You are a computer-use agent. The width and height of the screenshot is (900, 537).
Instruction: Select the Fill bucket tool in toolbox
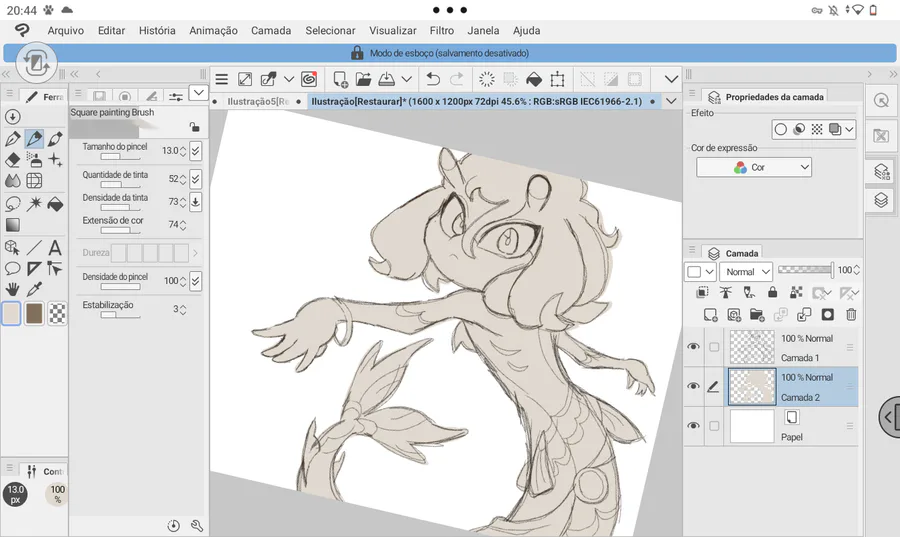tap(56, 204)
